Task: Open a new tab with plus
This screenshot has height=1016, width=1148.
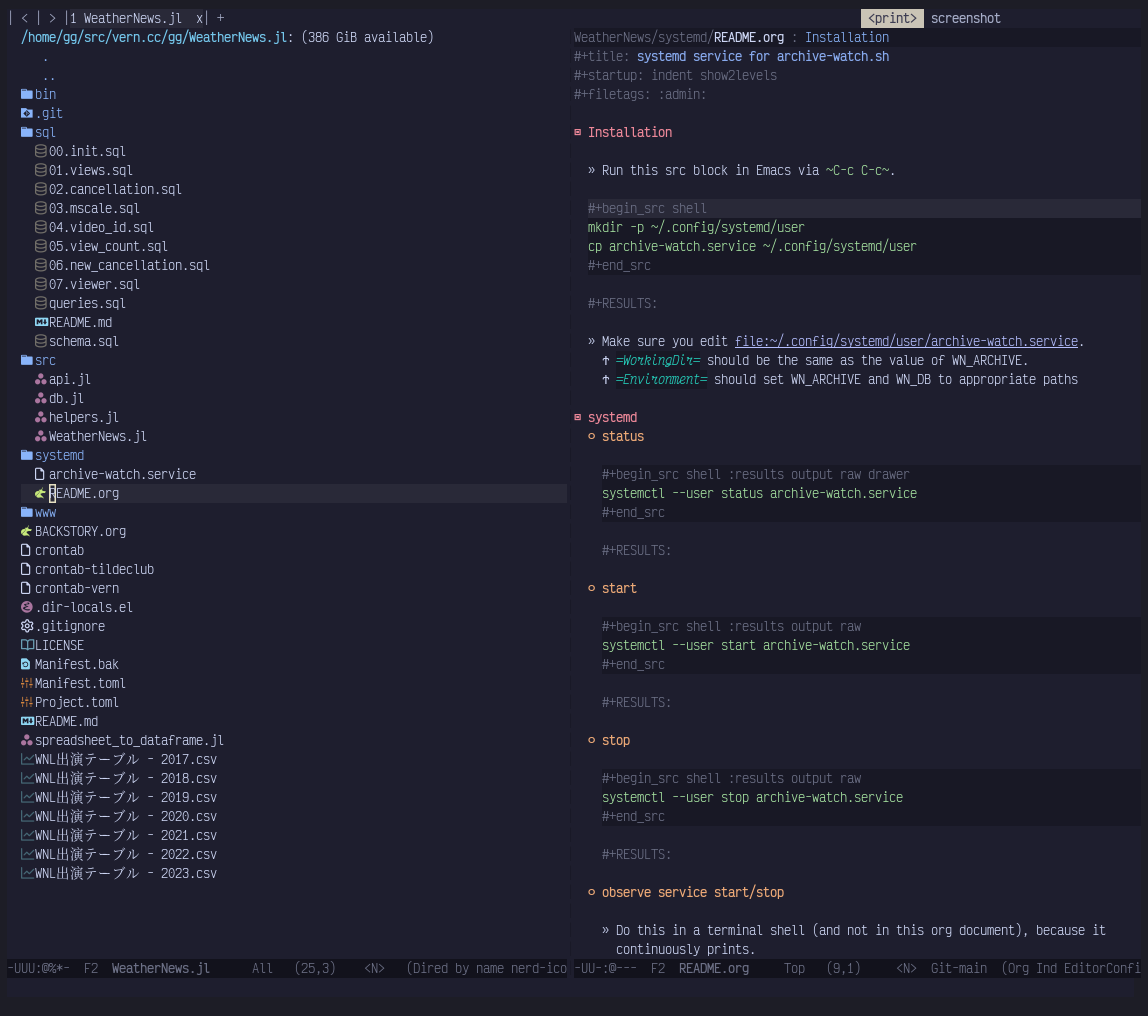Action: (x=220, y=18)
